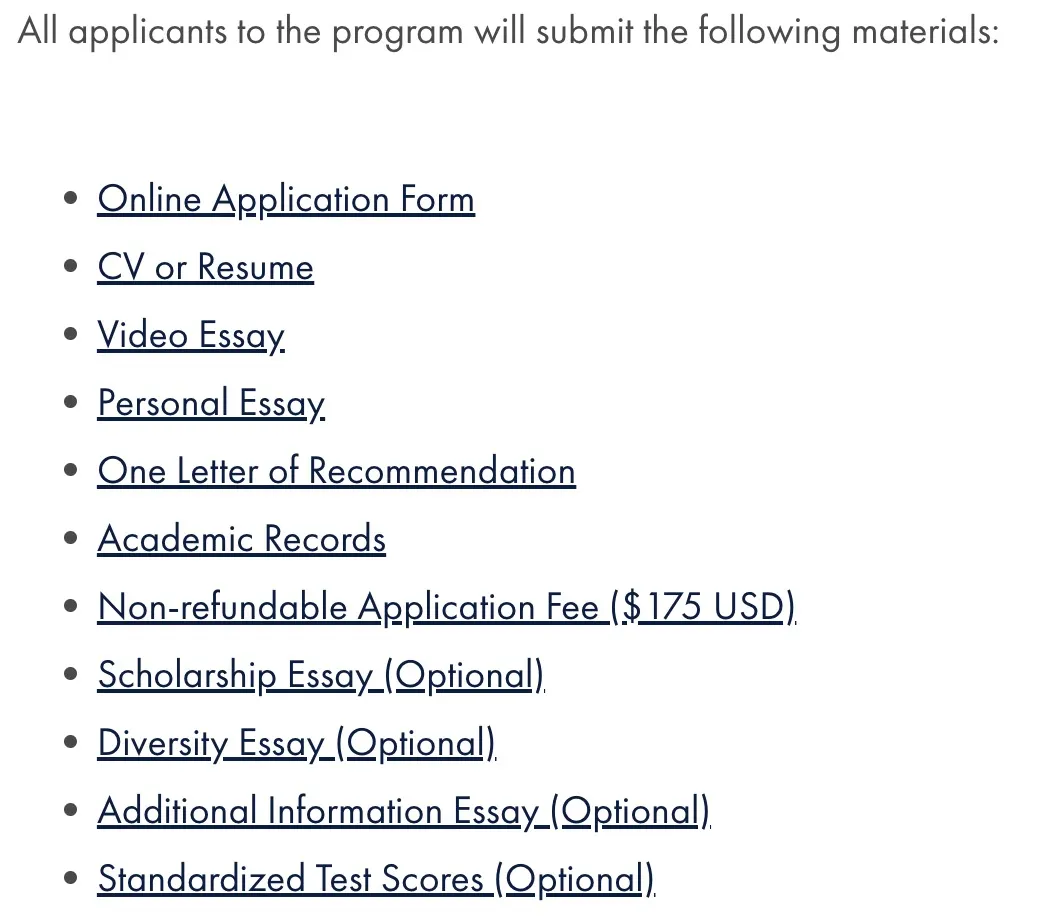This screenshot has height=918, width=1056.
Task: Click the bullet before Diversity Essay (Optional)
Action: pos(70,743)
